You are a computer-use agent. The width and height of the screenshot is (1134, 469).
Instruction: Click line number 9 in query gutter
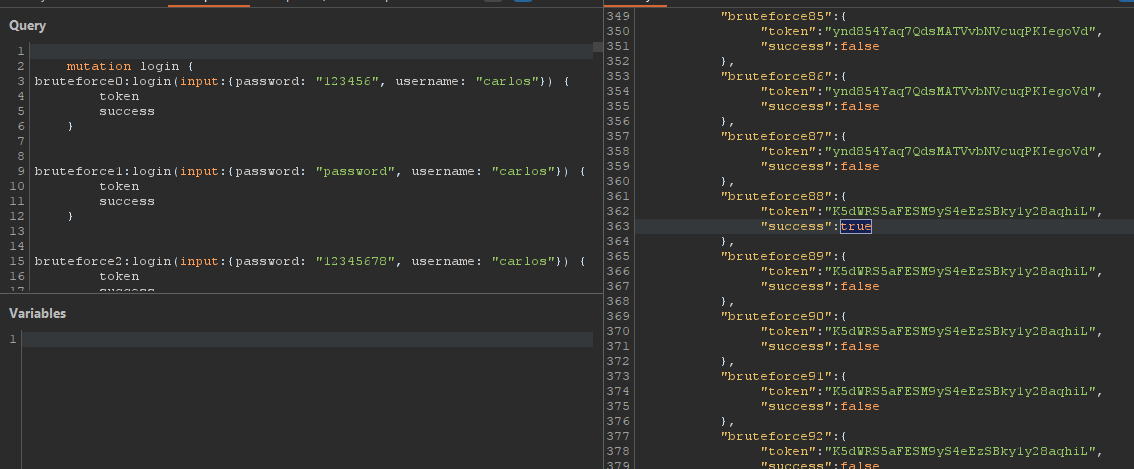point(20,171)
